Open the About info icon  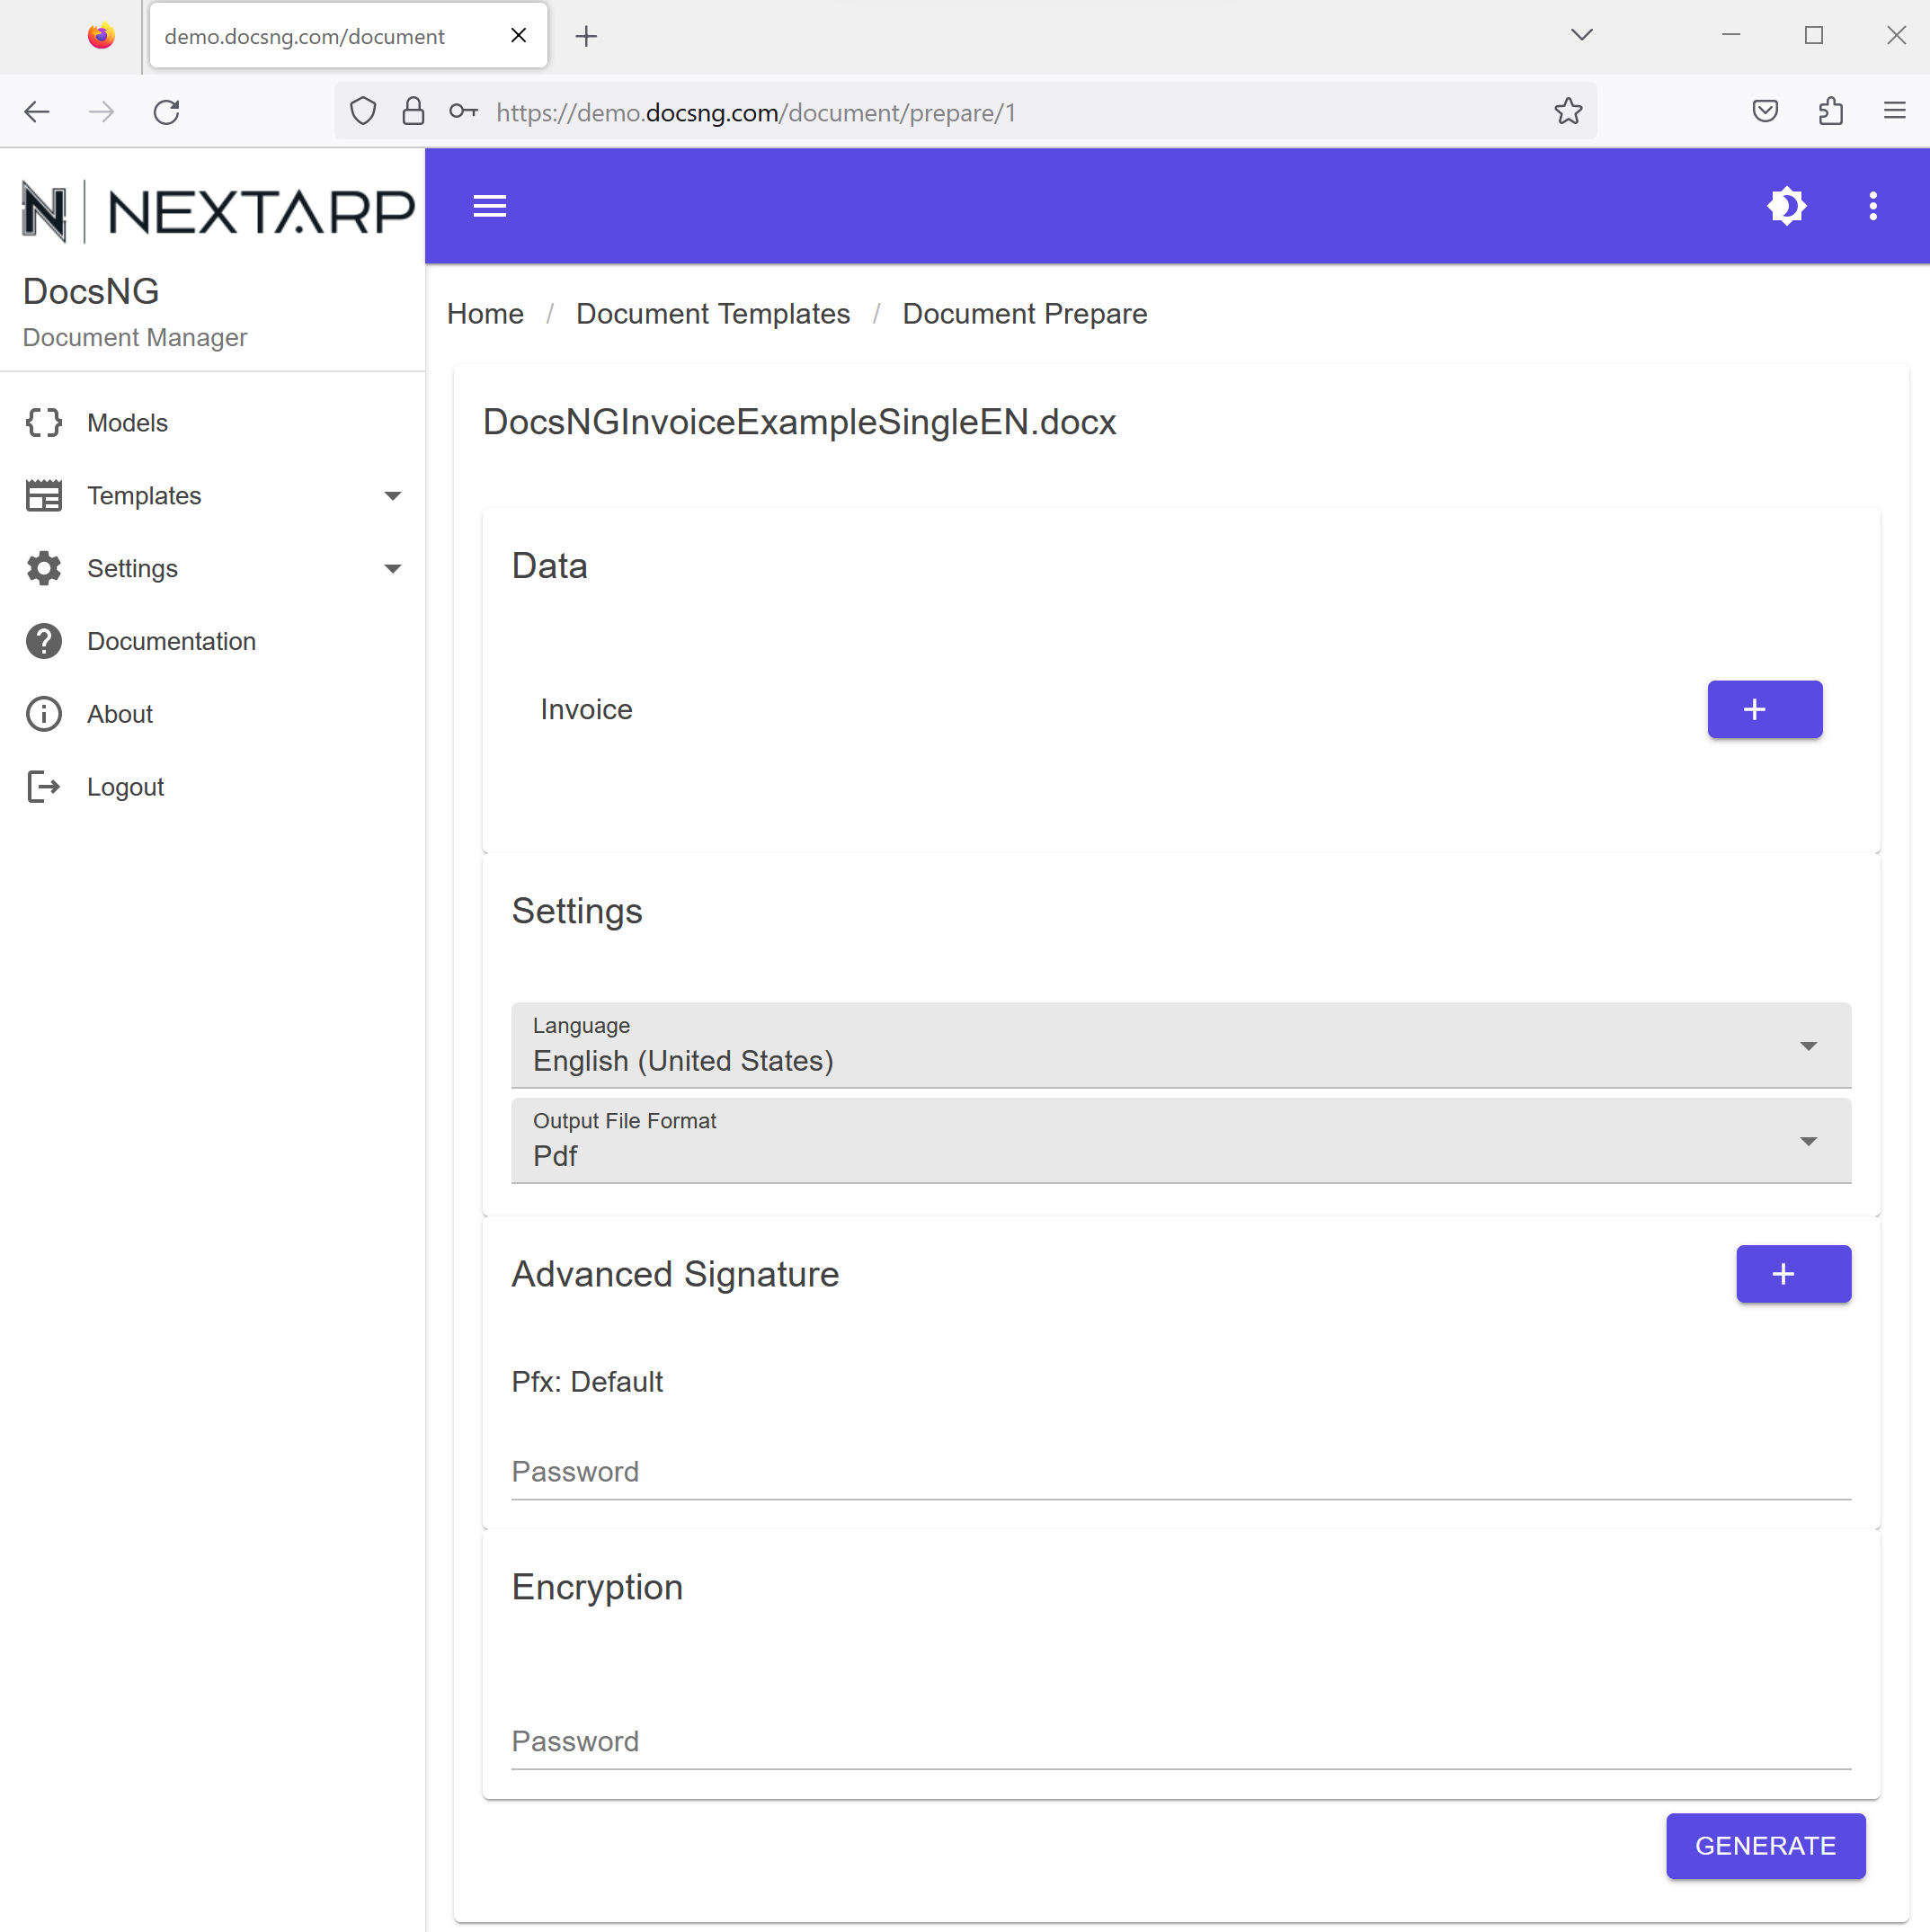click(x=44, y=714)
